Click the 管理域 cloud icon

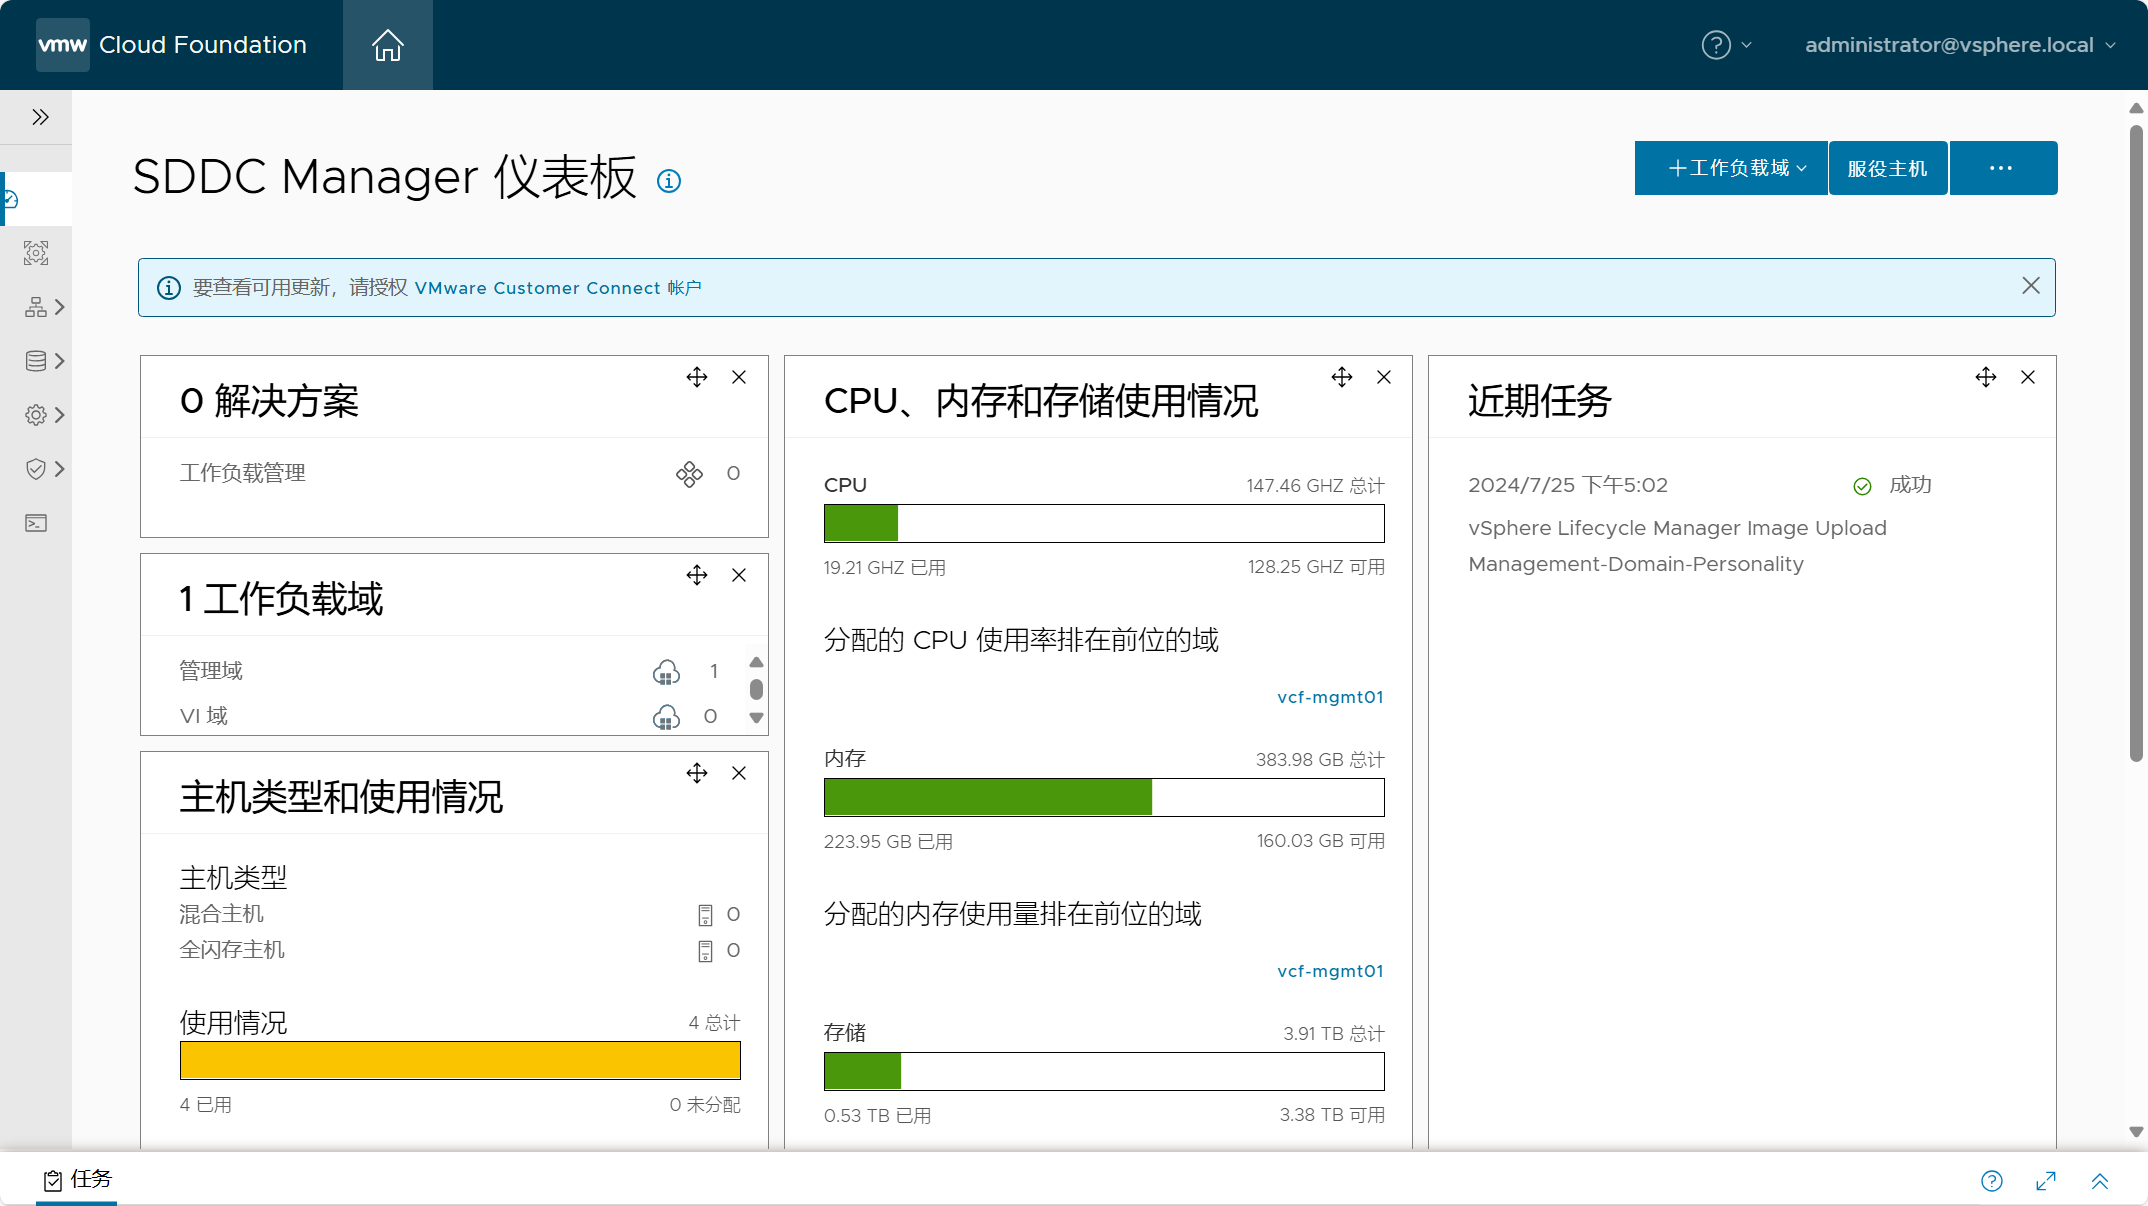666,672
